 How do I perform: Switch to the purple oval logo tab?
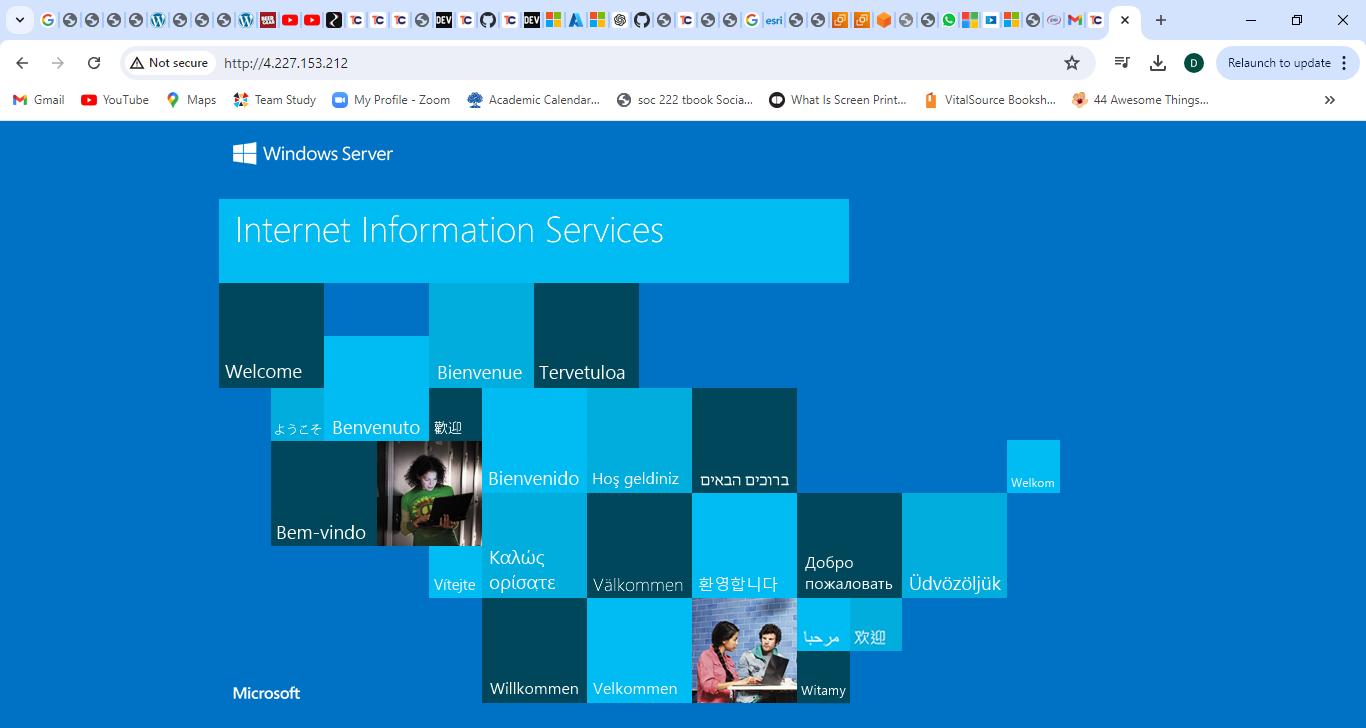1054,20
